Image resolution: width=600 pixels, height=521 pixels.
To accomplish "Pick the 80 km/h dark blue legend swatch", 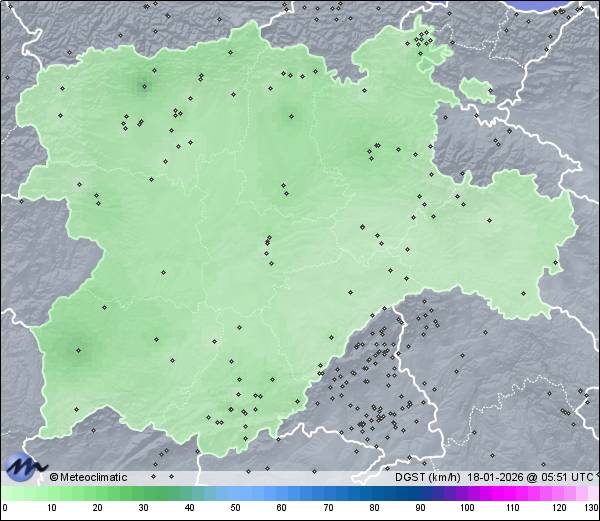I will [374, 494].
